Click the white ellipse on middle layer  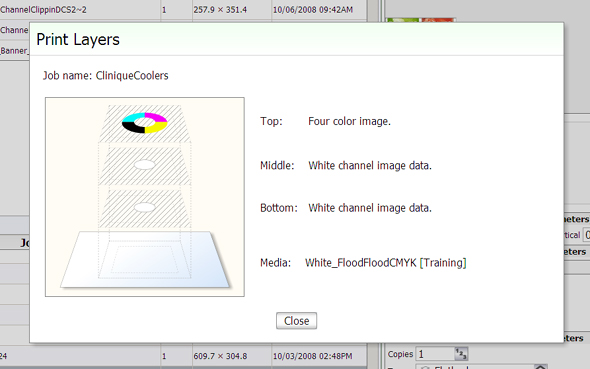pos(144,165)
